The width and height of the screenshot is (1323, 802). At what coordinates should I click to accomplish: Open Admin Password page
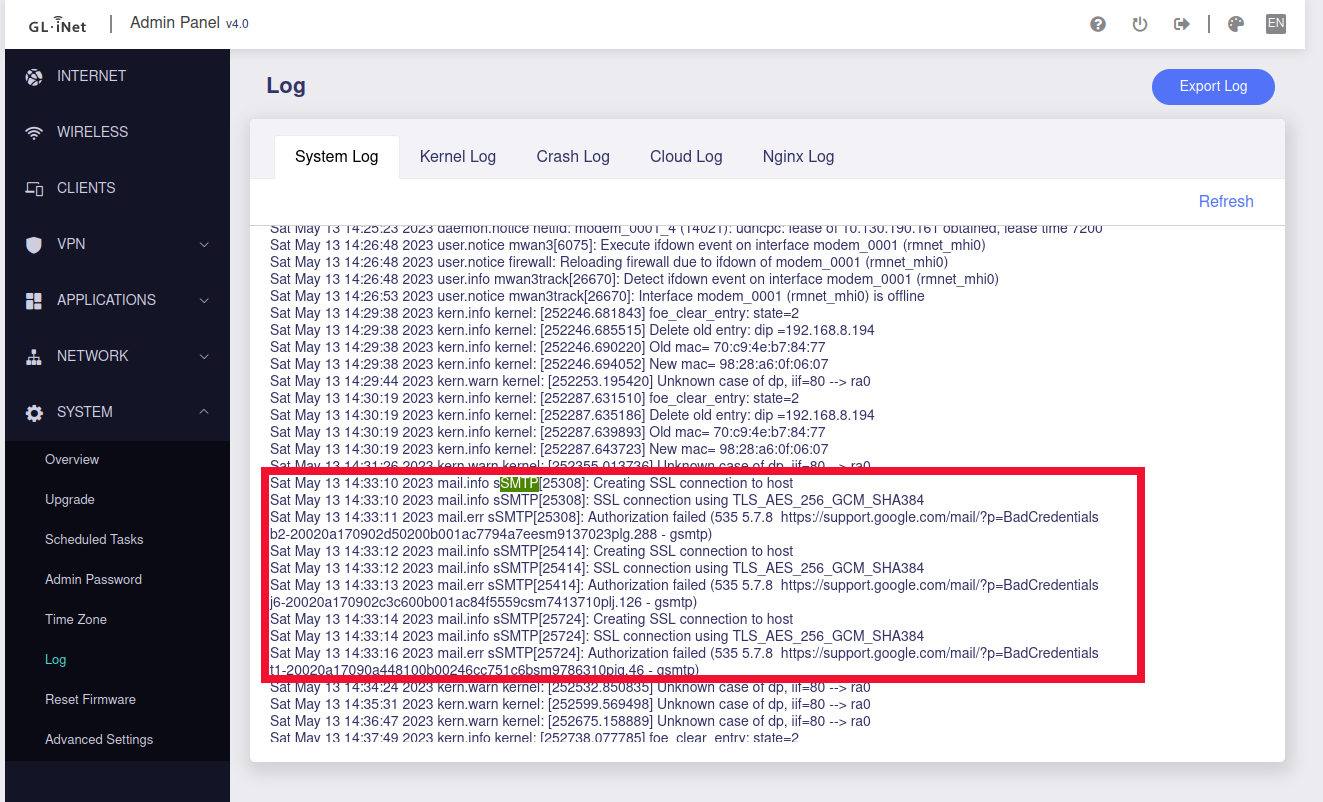point(93,580)
